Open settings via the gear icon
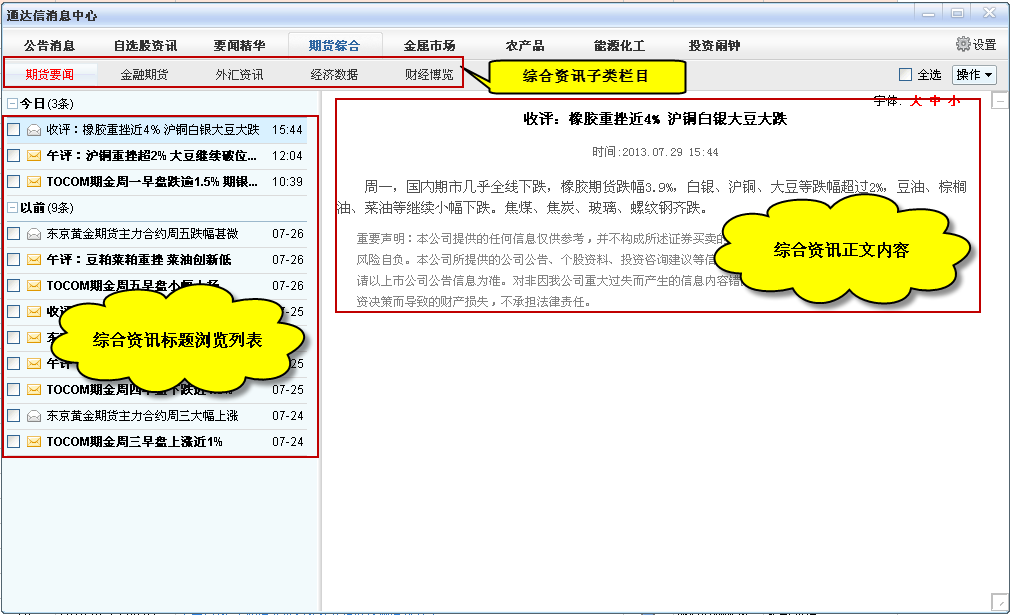1012x615 pixels. pyautogui.click(x=963, y=45)
